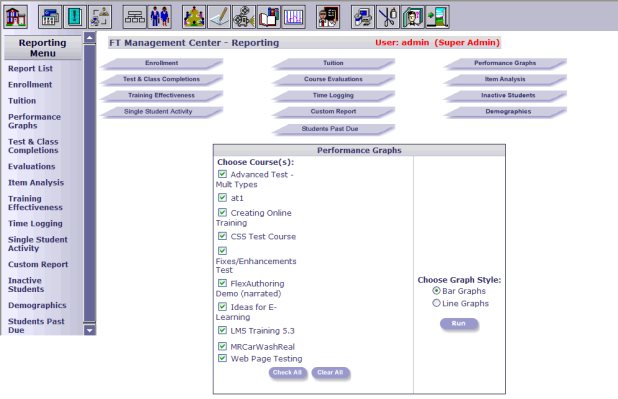
Task: Toggle the CSS Test Course checkbox
Action: pos(222,236)
